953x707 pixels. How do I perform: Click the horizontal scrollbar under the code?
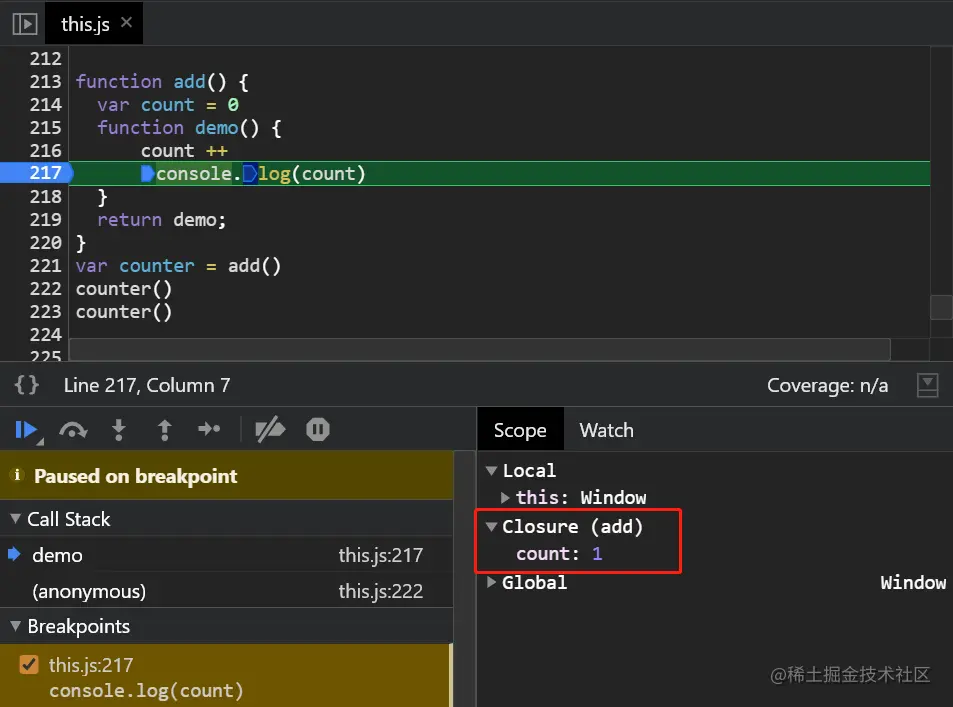coord(480,350)
